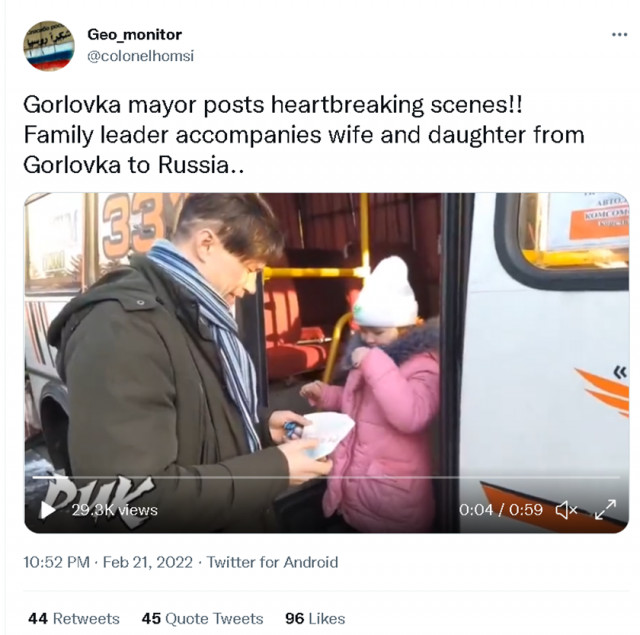640x635 pixels.
Task: View the 45 Quote Tweets list
Action: coord(202,619)
